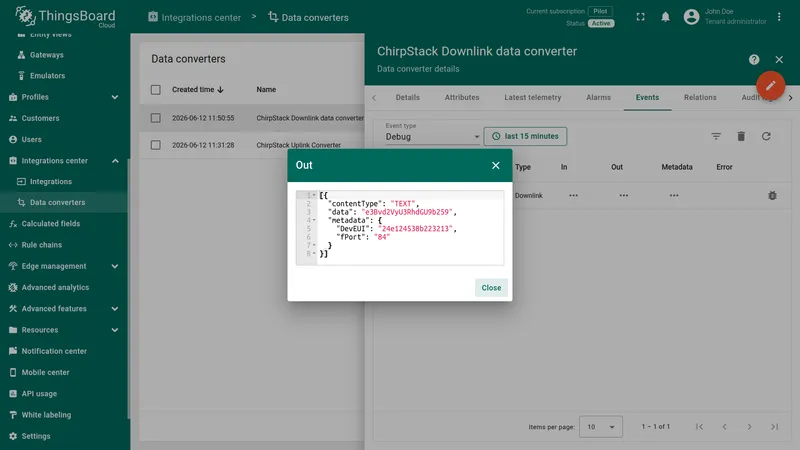Switch to the Details tab
Screen dimensions: 800x450
408,97
